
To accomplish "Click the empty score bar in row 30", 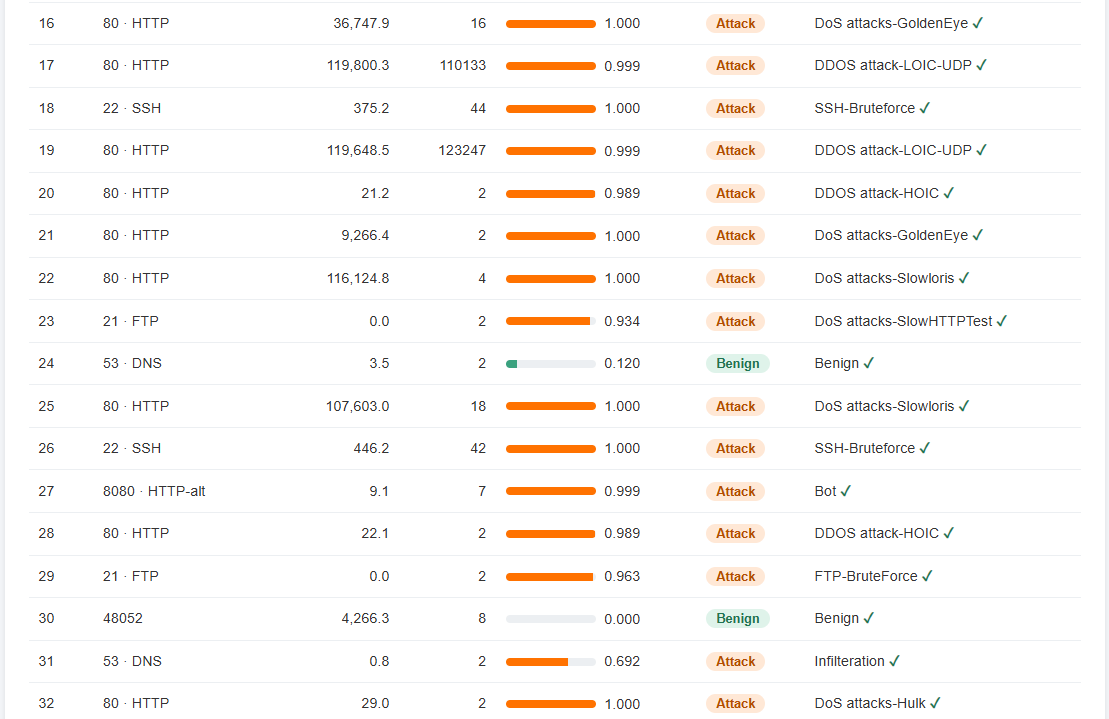I will point(550,619).
